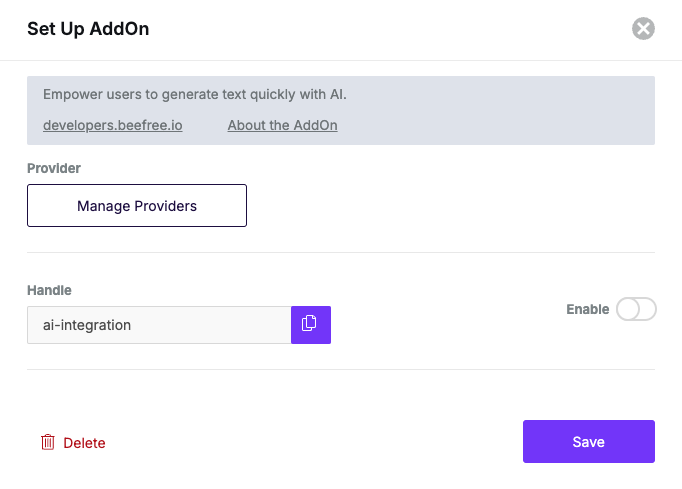682x489 pixels.
Task: Click the Enable label beside the switch
Action: click(x=587, y=309)
